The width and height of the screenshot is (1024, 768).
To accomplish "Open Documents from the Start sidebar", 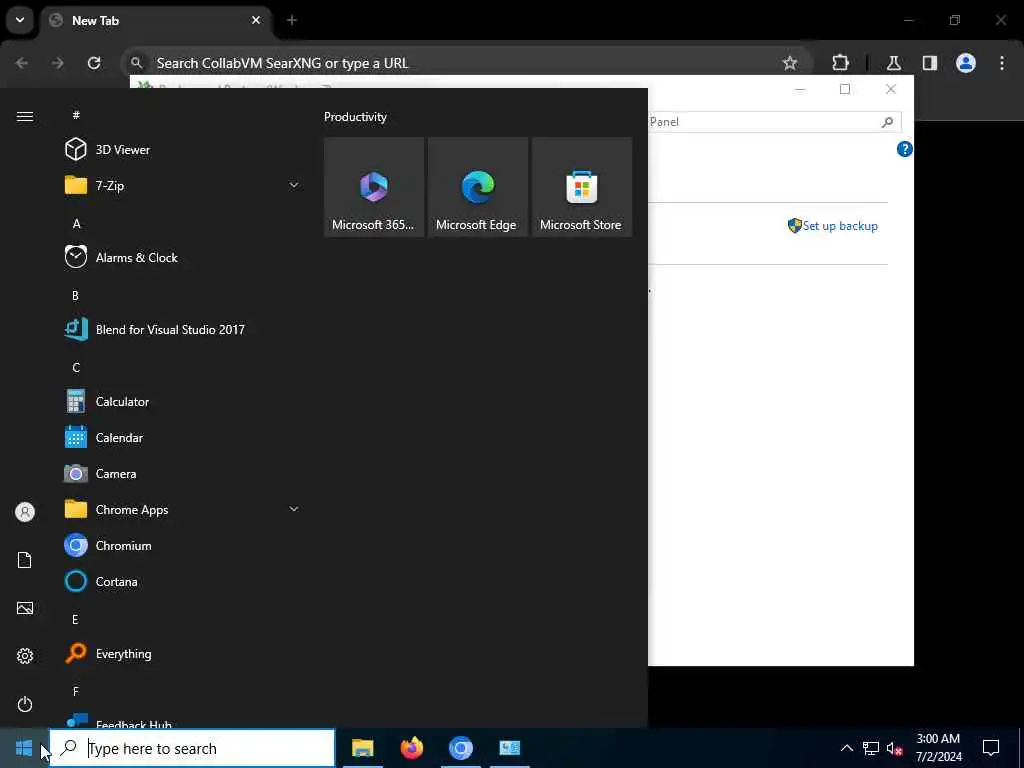I will point(25,560).
